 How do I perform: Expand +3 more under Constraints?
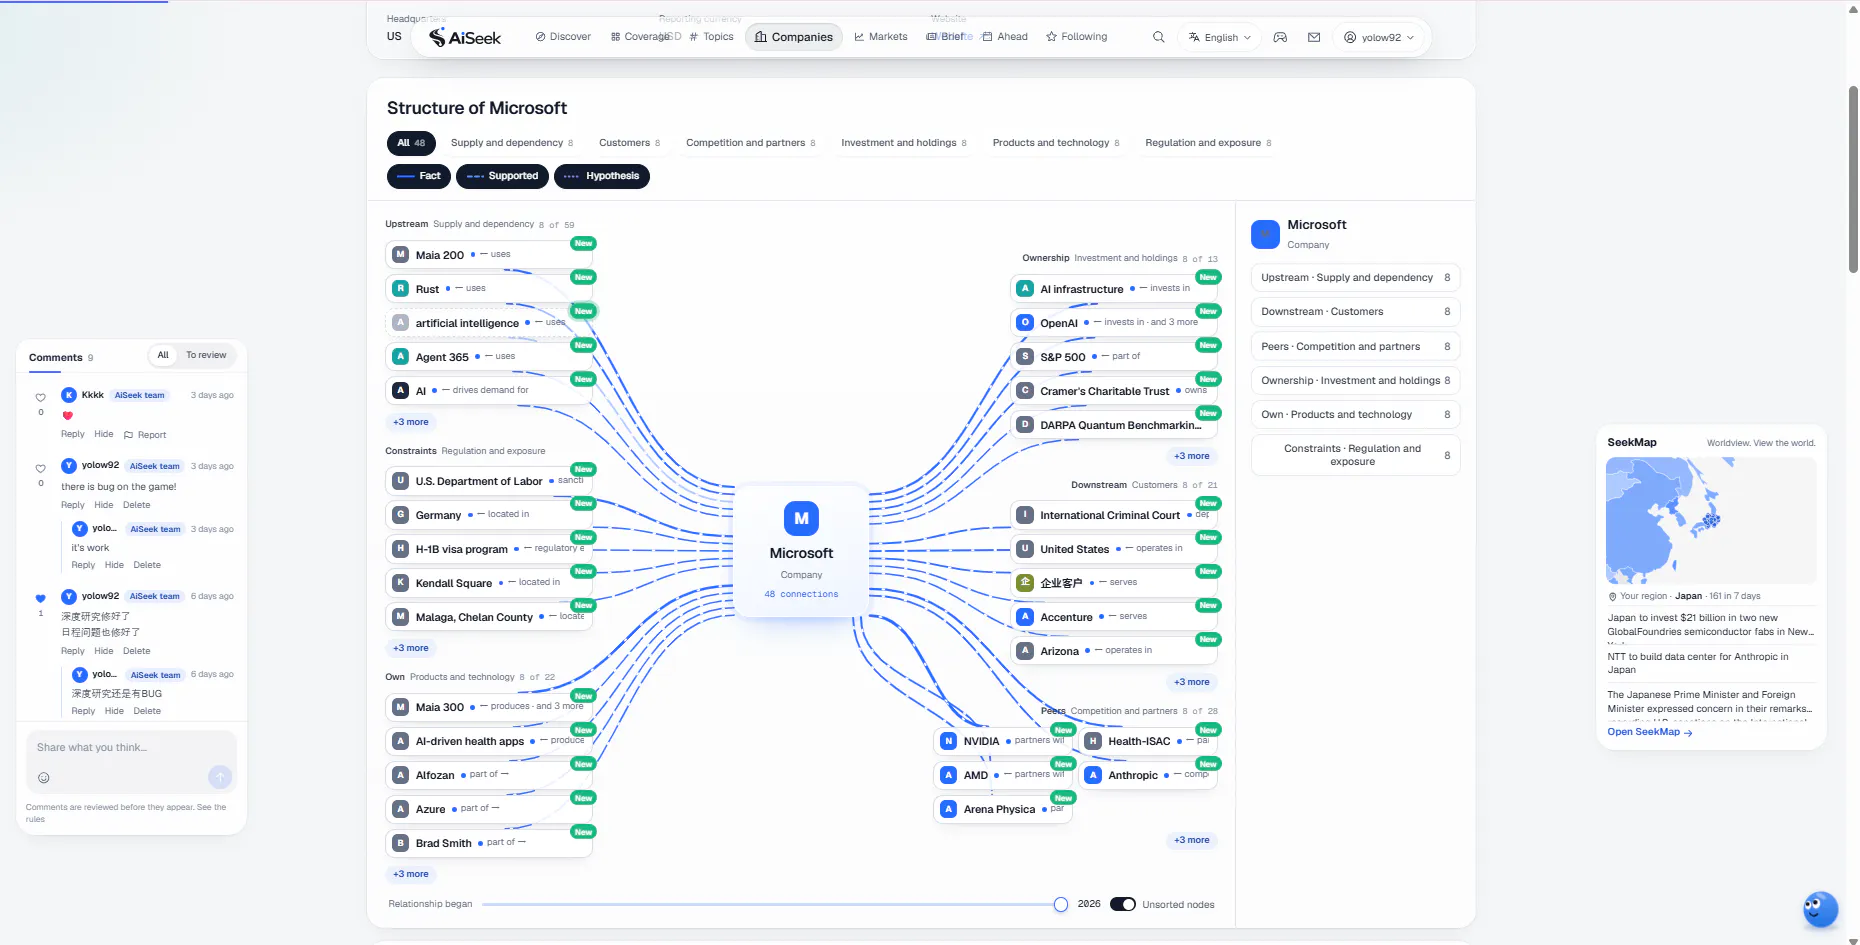tap(411, 648)
